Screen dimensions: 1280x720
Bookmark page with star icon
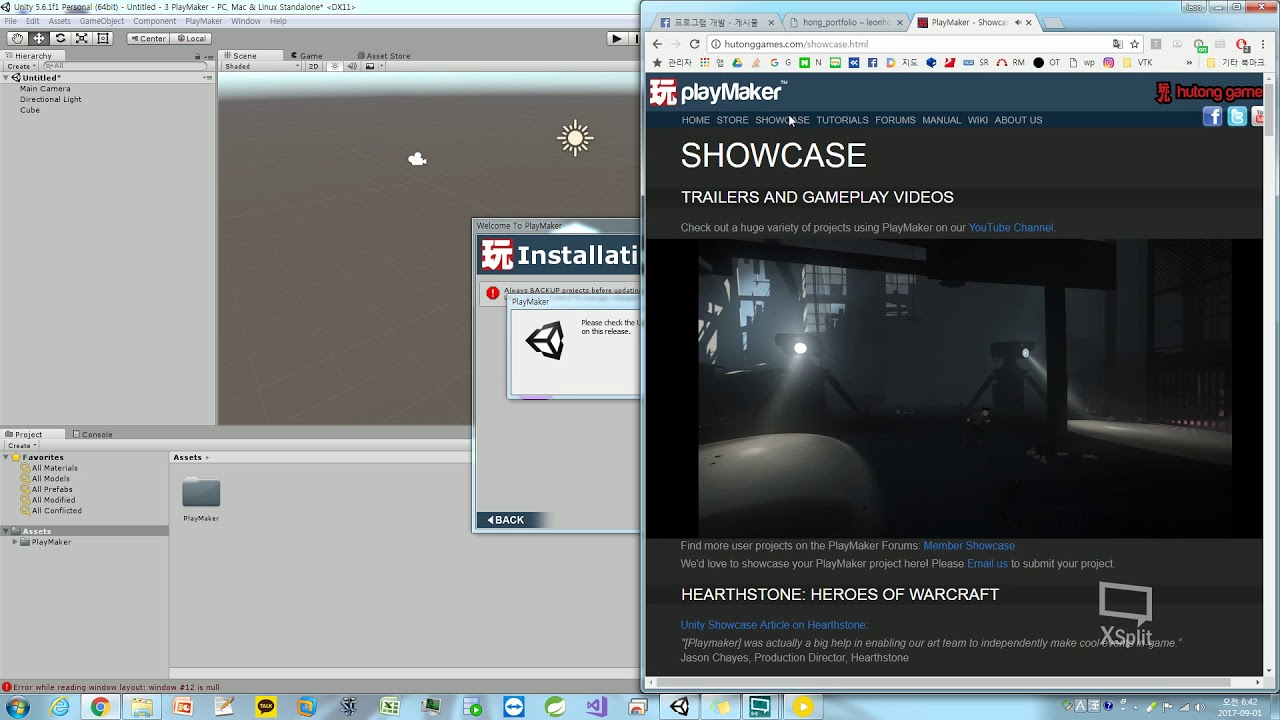[x=1134, y=44]
